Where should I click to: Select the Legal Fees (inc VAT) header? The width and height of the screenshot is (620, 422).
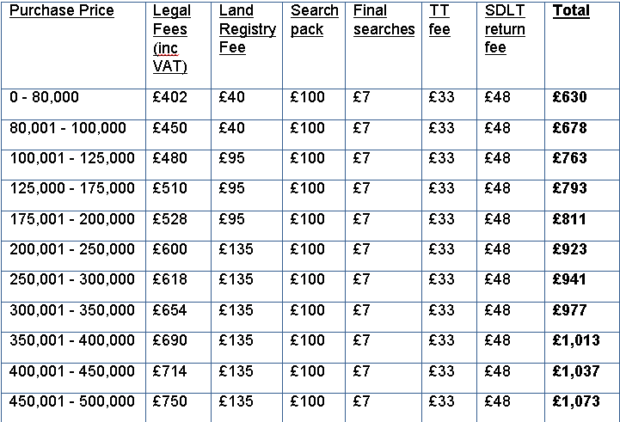172,38
